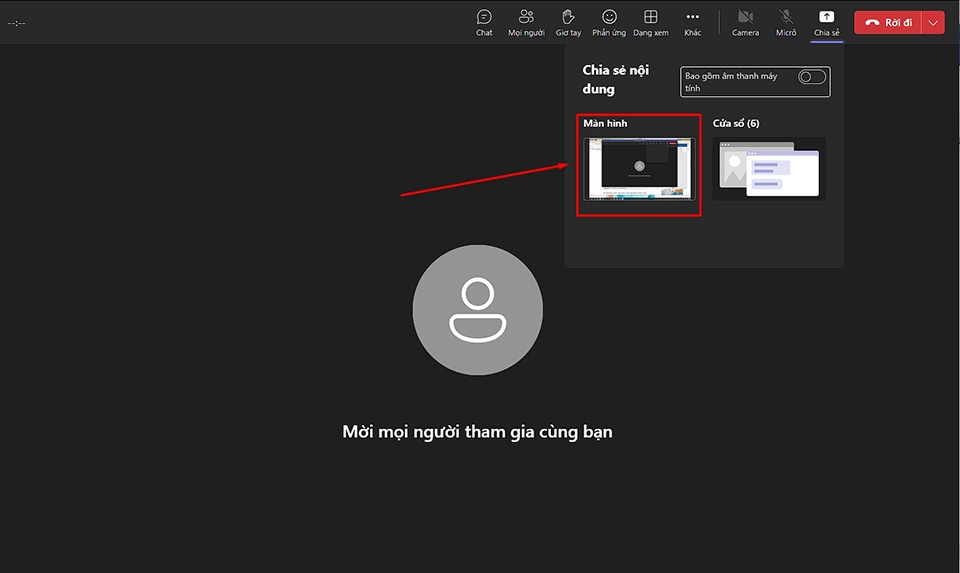Click the Cửa sổ (6) label
Image resolution: width=960 pixels, height=573 pixels.
point(736,123)
